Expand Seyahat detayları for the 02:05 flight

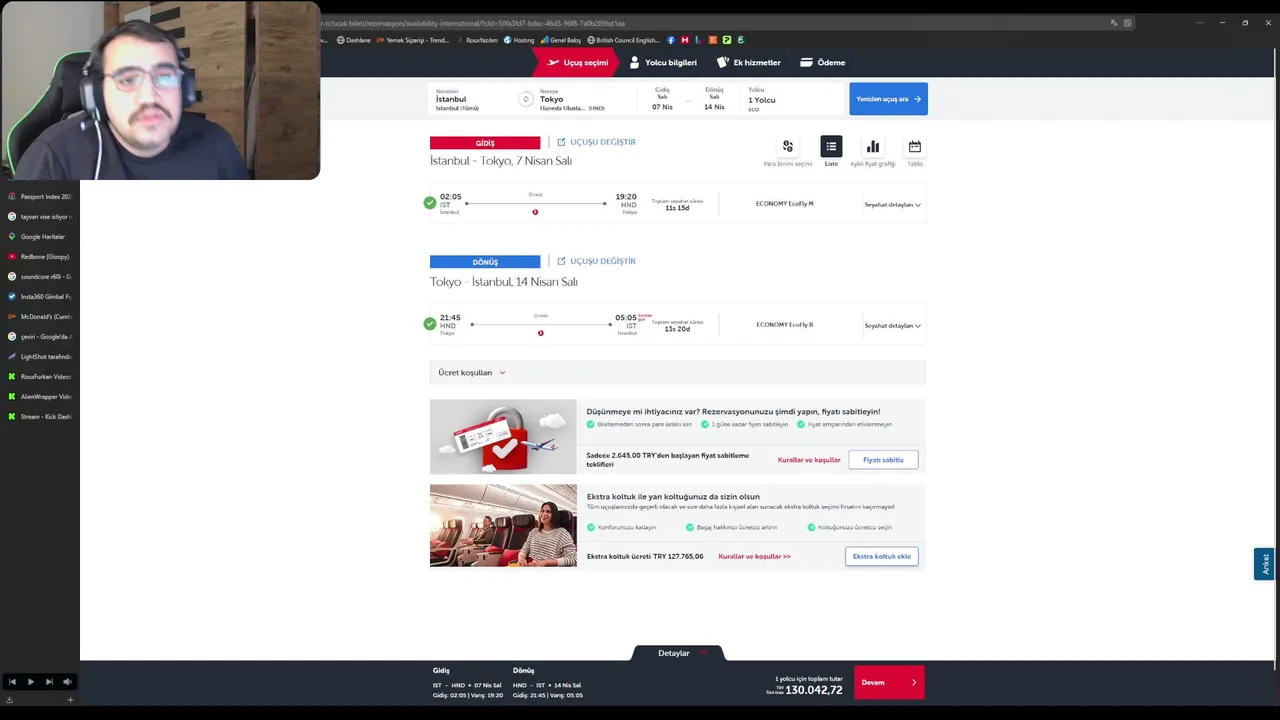[892, 205]
